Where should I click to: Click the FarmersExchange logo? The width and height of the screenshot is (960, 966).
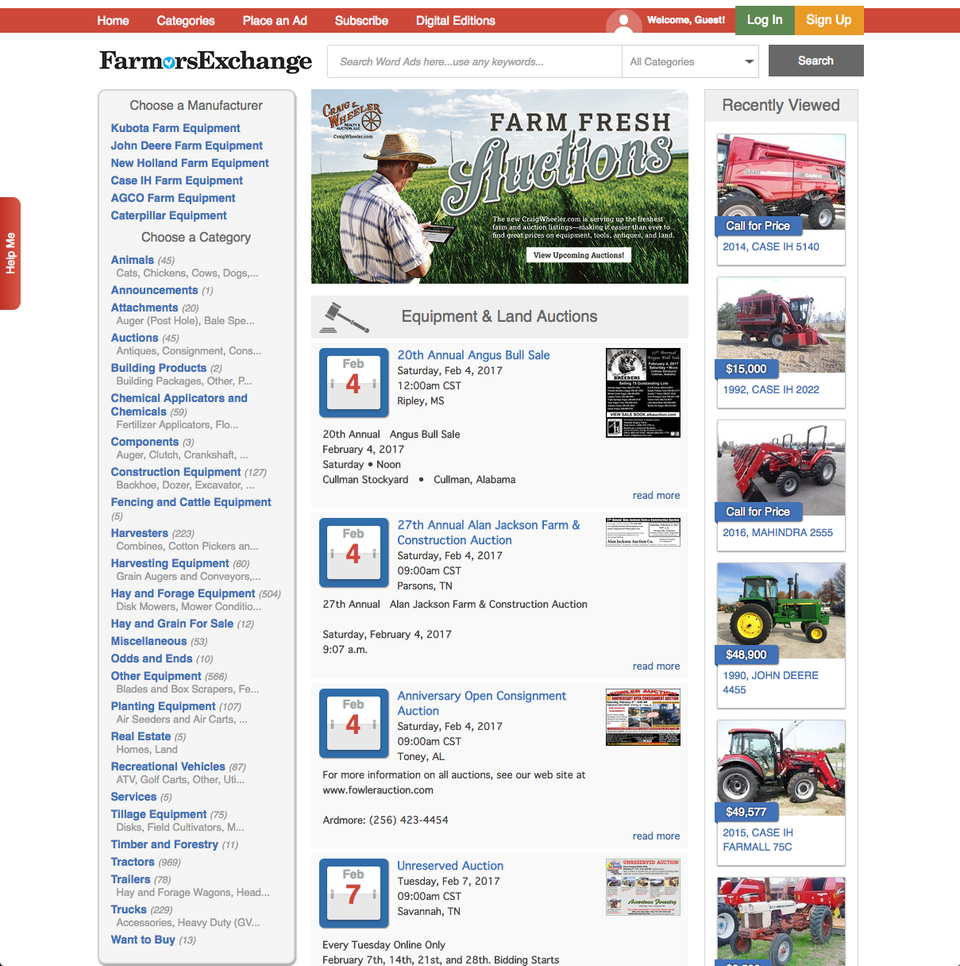[x=206, y=60]
